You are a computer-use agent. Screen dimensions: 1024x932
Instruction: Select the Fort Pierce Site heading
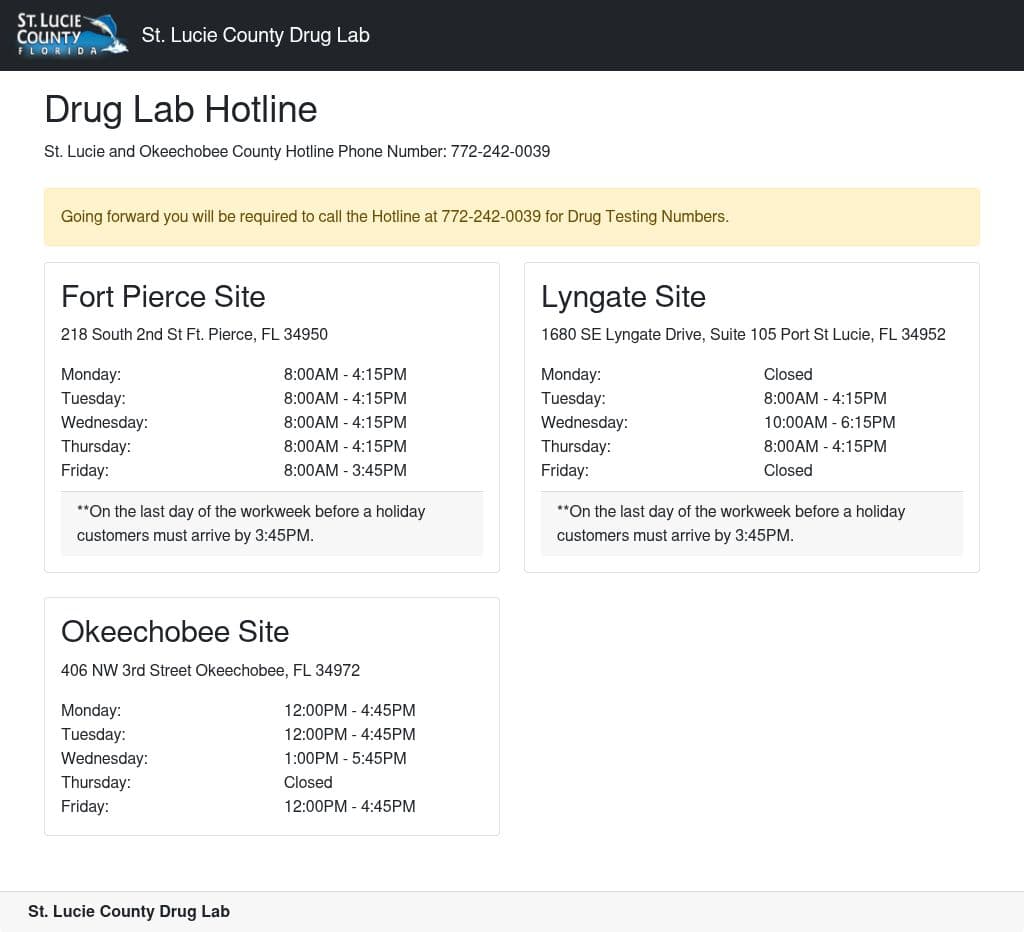163,297
